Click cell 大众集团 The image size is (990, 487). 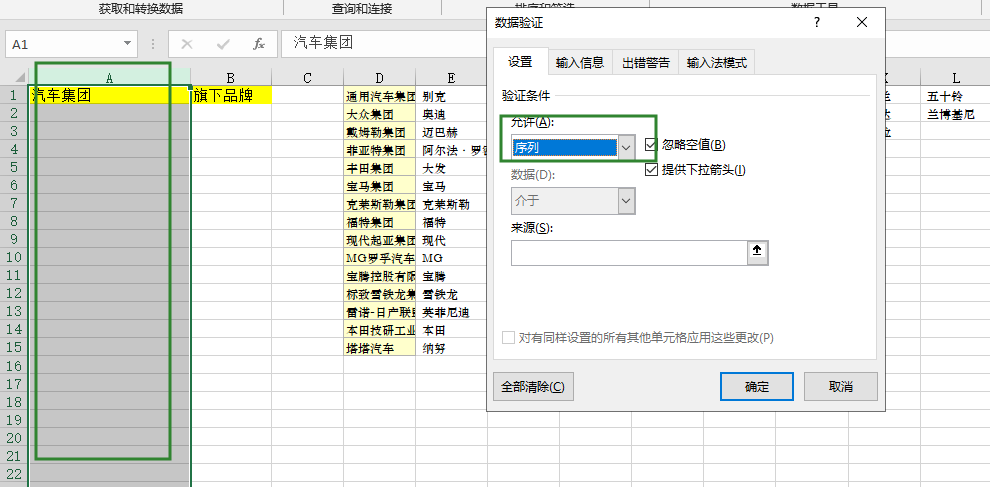[x=379, y=115]
